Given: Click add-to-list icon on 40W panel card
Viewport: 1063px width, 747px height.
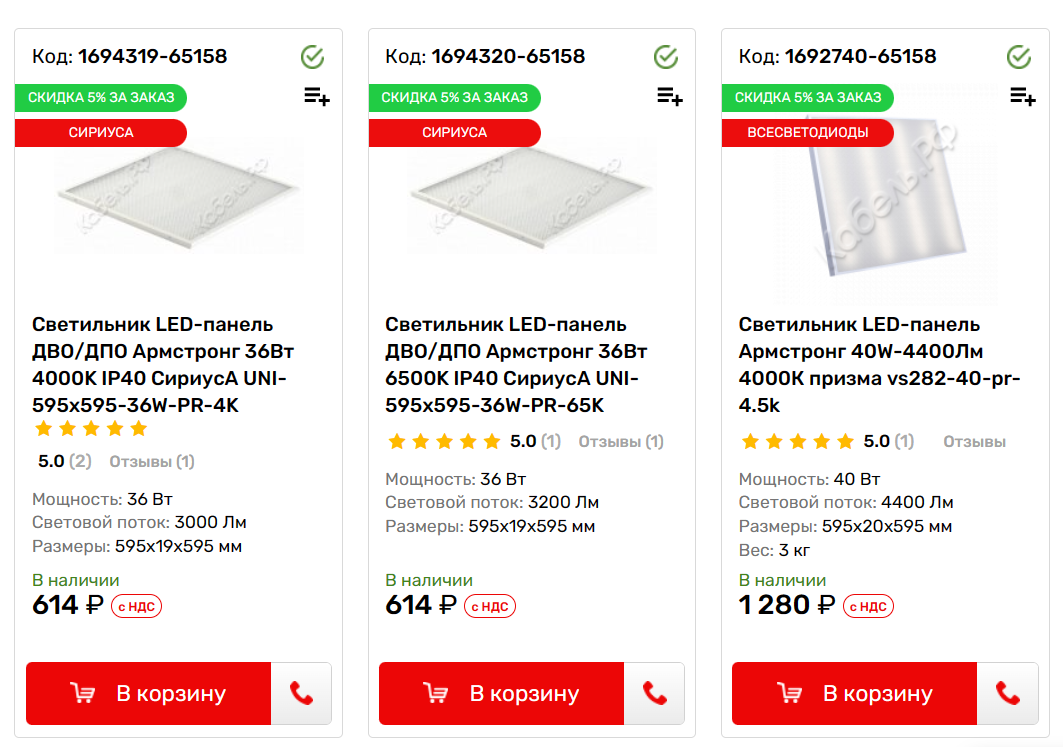Looking at the screenshot, I should pos(1023,97).
